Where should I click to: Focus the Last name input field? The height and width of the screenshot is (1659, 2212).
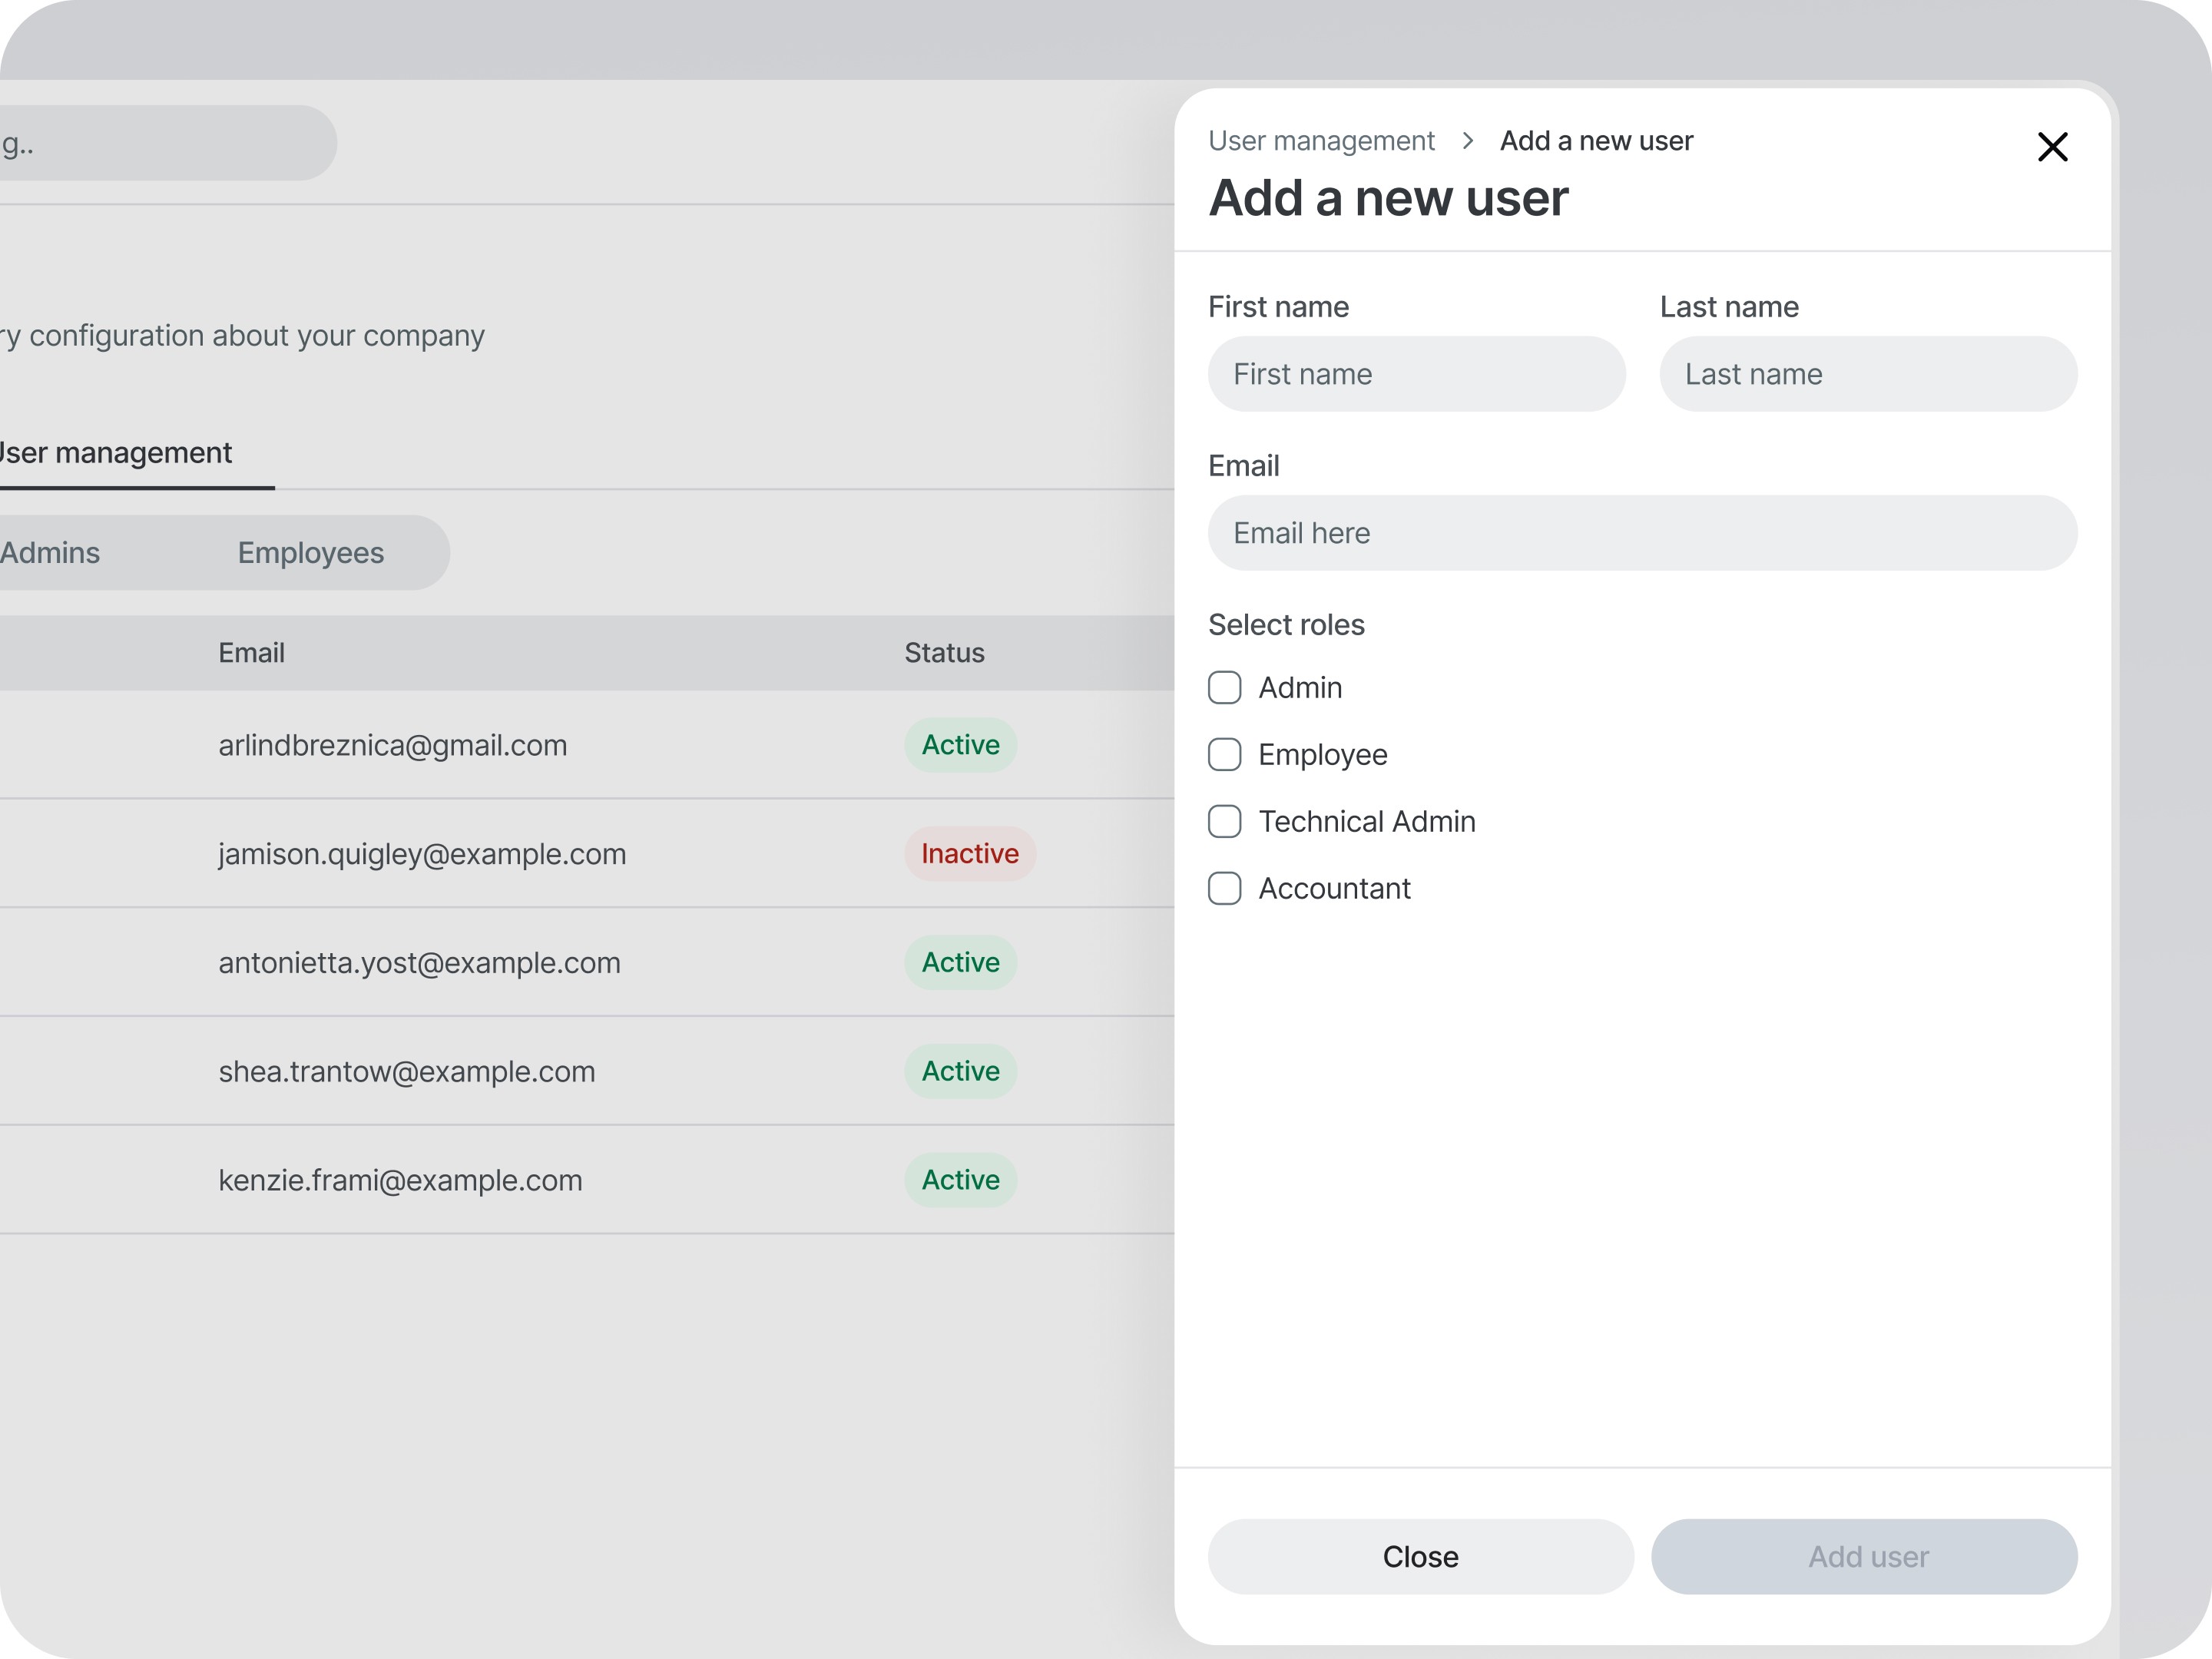point(1867,374)
